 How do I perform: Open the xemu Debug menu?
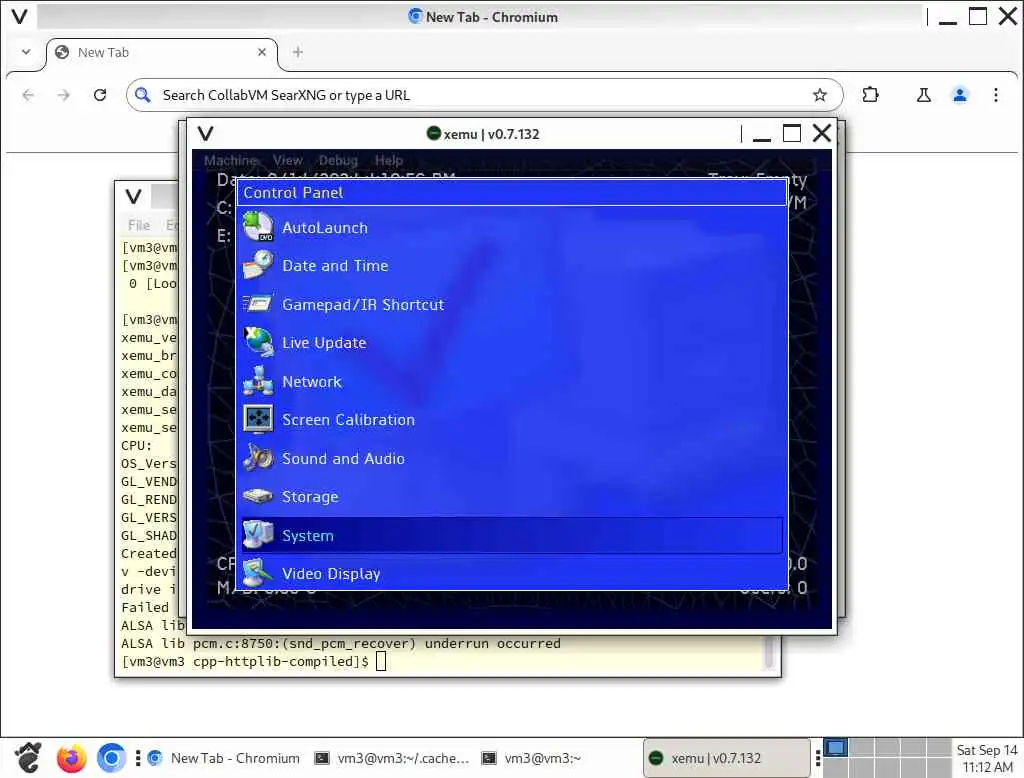point(338,160)
